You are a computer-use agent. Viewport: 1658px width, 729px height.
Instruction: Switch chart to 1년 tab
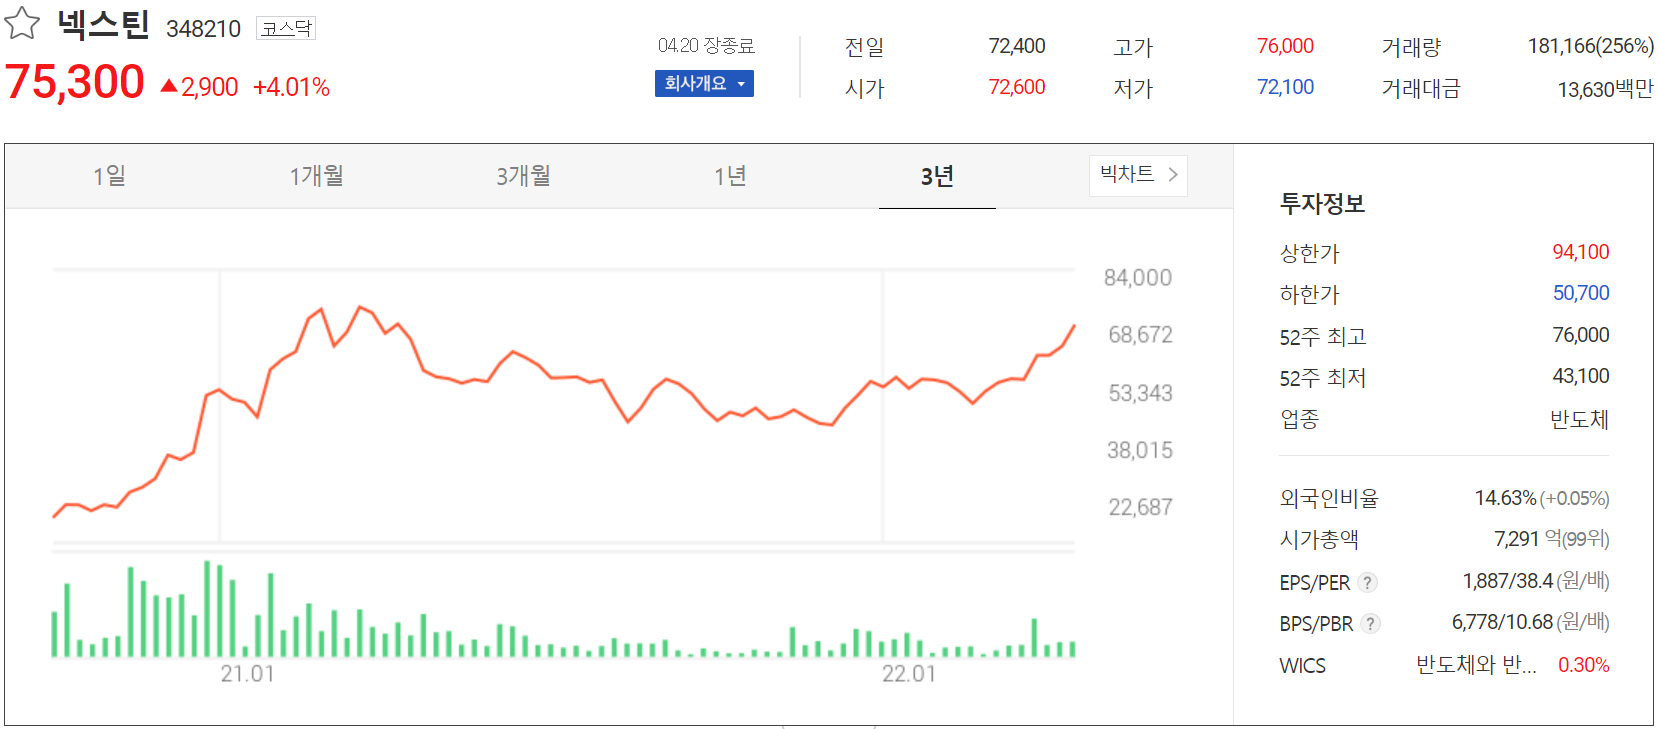(x=730, y=177)
